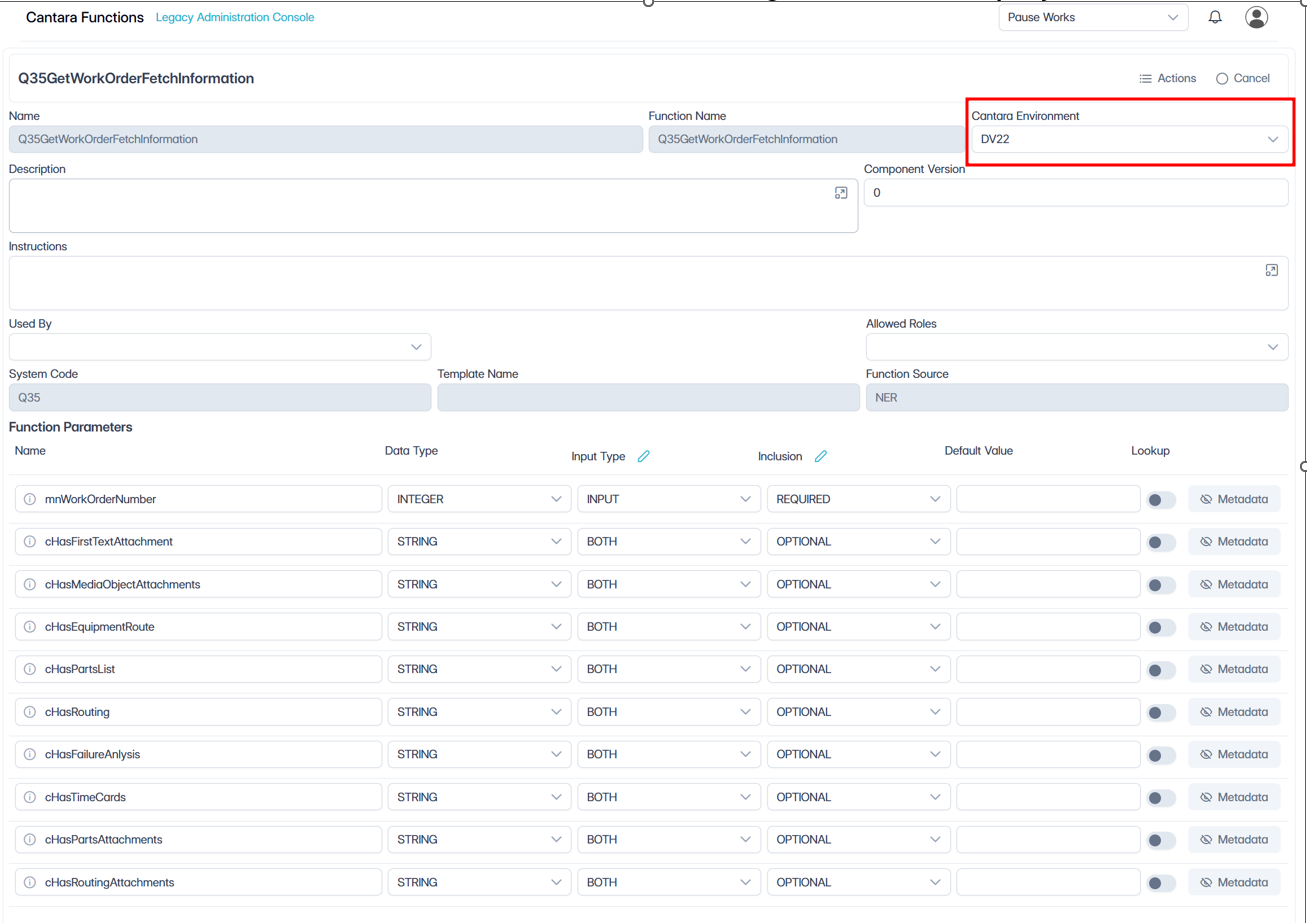Show info for cHasPartsAttachments parameter

click(x=30, y=840)
